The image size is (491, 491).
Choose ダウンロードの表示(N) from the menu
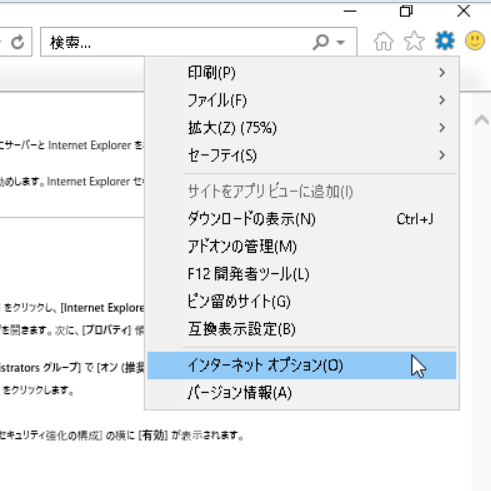pyautogui.click(x=302, y=219)
